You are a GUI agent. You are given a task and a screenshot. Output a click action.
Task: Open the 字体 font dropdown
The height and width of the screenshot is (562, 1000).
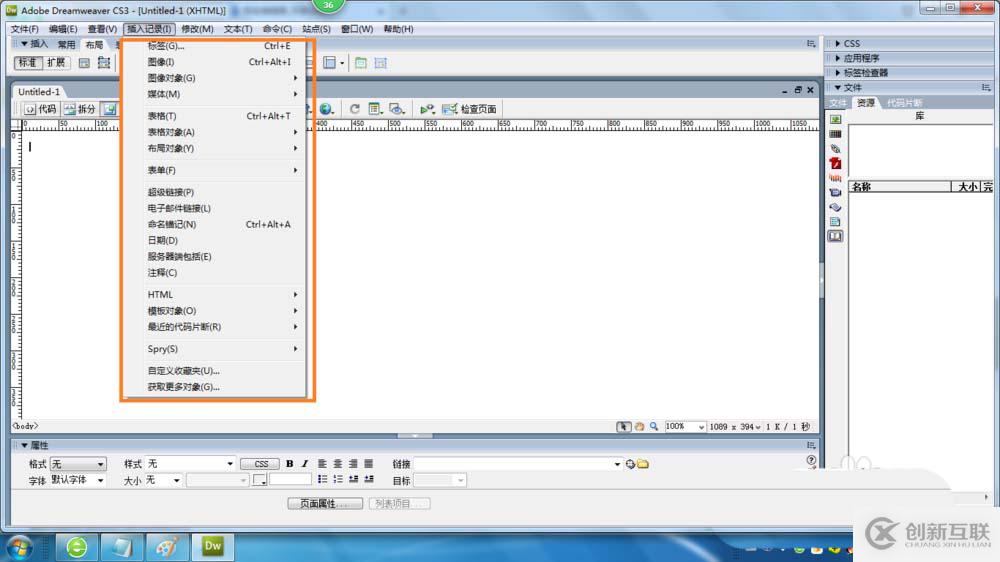(78, 480)
